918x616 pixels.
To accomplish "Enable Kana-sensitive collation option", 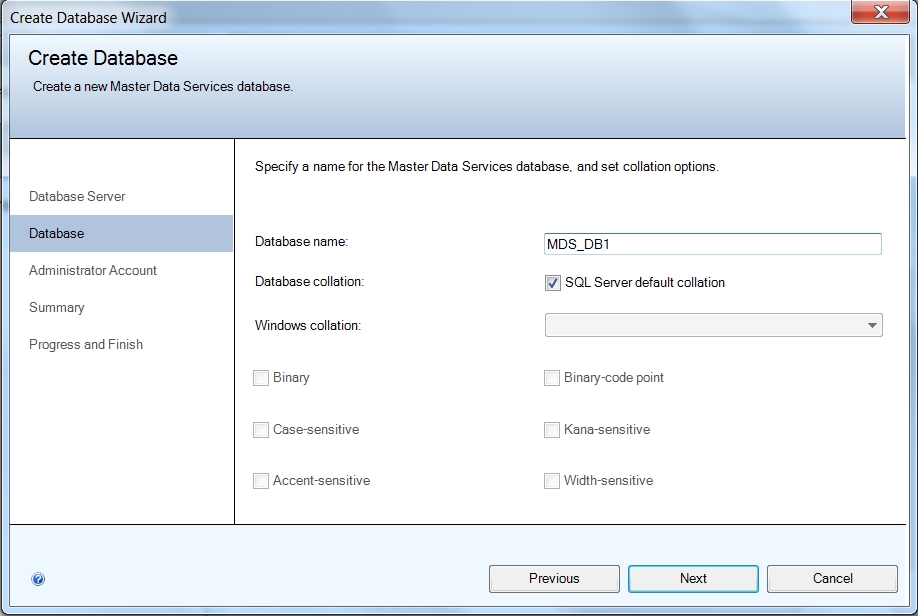I will pos(552,430).
